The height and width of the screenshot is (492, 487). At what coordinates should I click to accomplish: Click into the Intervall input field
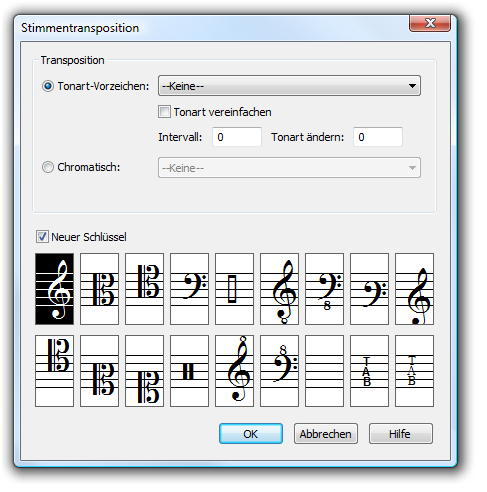[237, 137]
